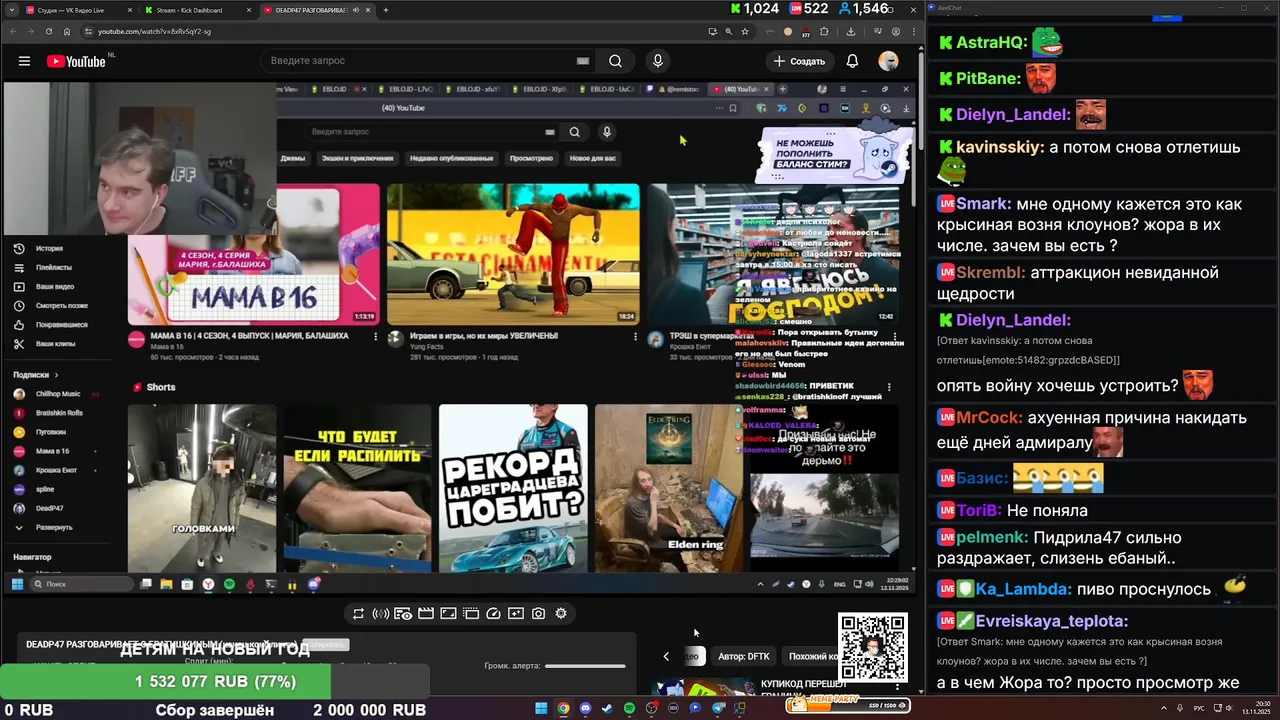Click the broadcast waves icon in player toolbar
Image resolution: width=1280 pixels, height=720 pixels.
(380, 614)
